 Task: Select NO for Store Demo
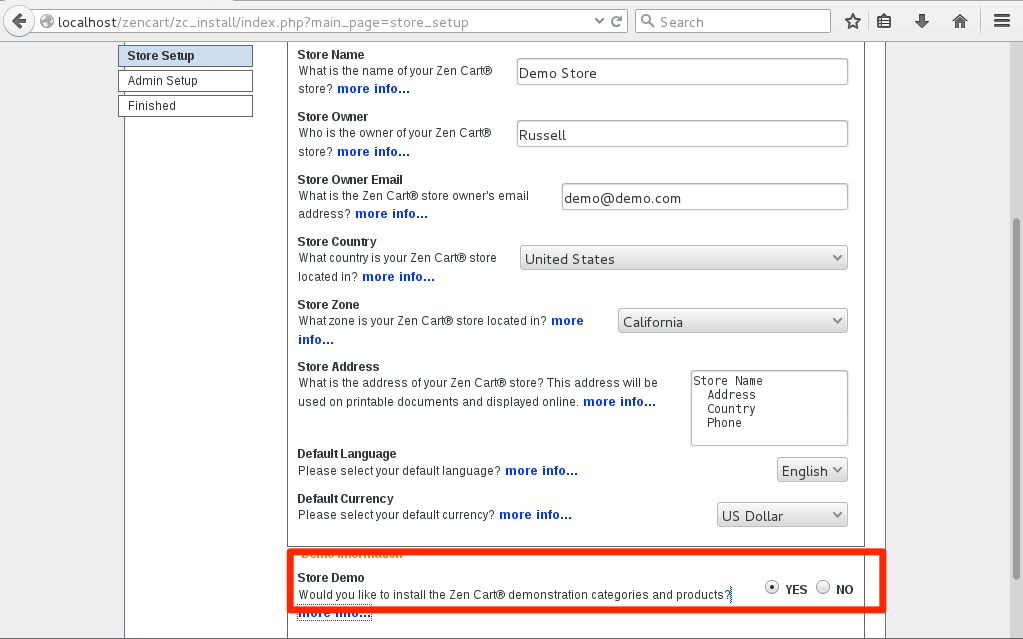pos(823,587)
